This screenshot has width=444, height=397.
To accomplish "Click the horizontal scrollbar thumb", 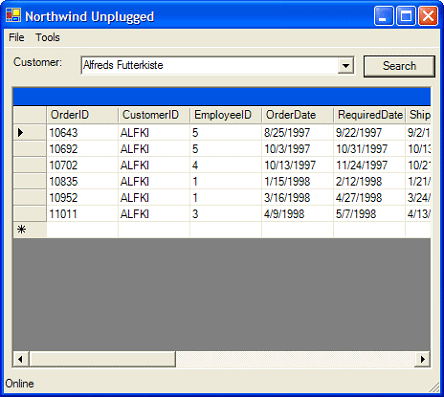I will coord(102,359).
